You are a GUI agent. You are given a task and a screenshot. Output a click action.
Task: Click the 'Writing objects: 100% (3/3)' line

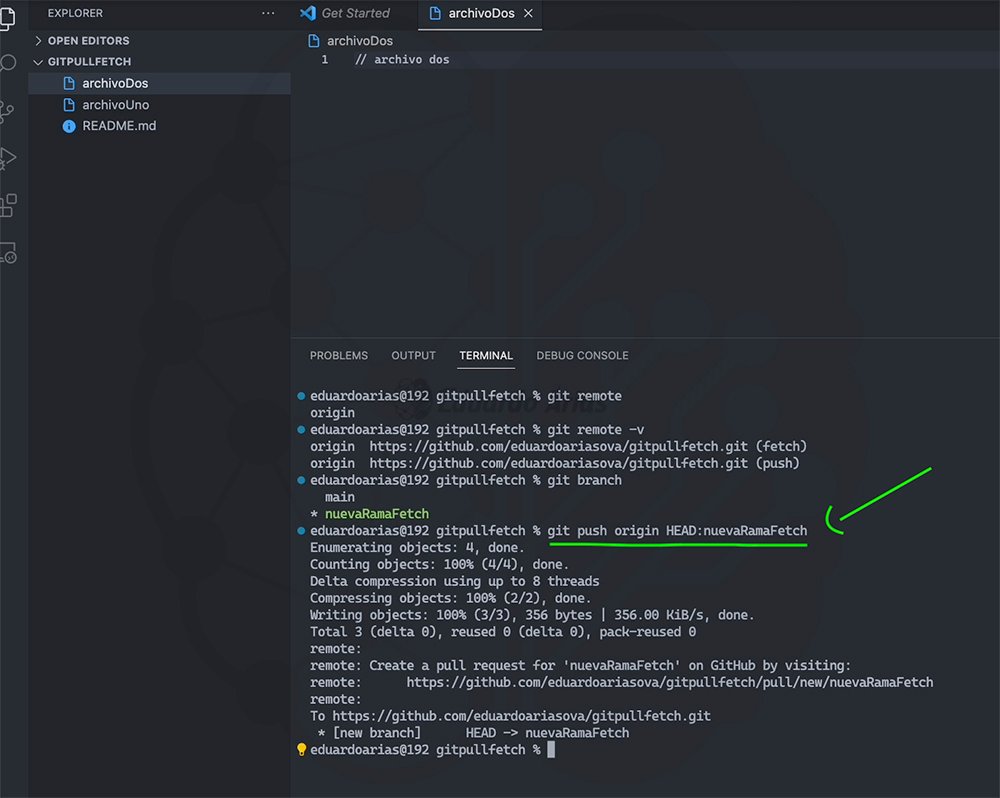click(532, 615)
